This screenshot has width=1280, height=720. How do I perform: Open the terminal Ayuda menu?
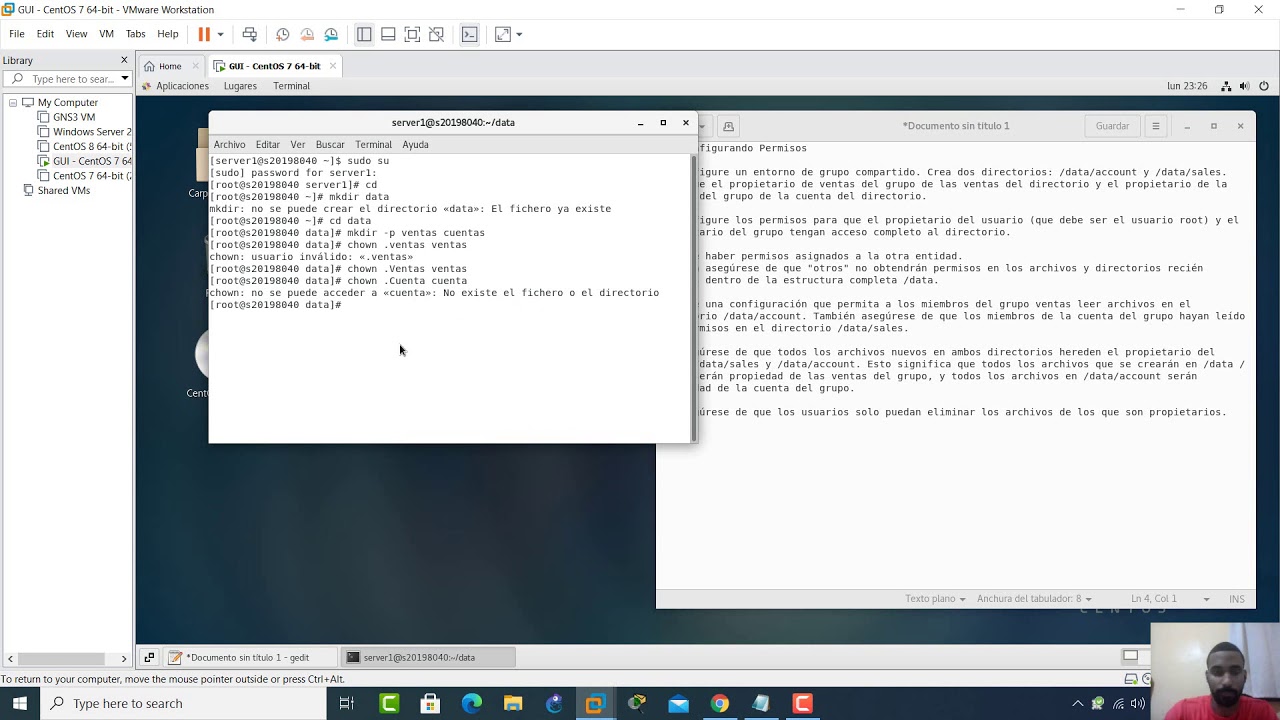[x=415, y=145]
